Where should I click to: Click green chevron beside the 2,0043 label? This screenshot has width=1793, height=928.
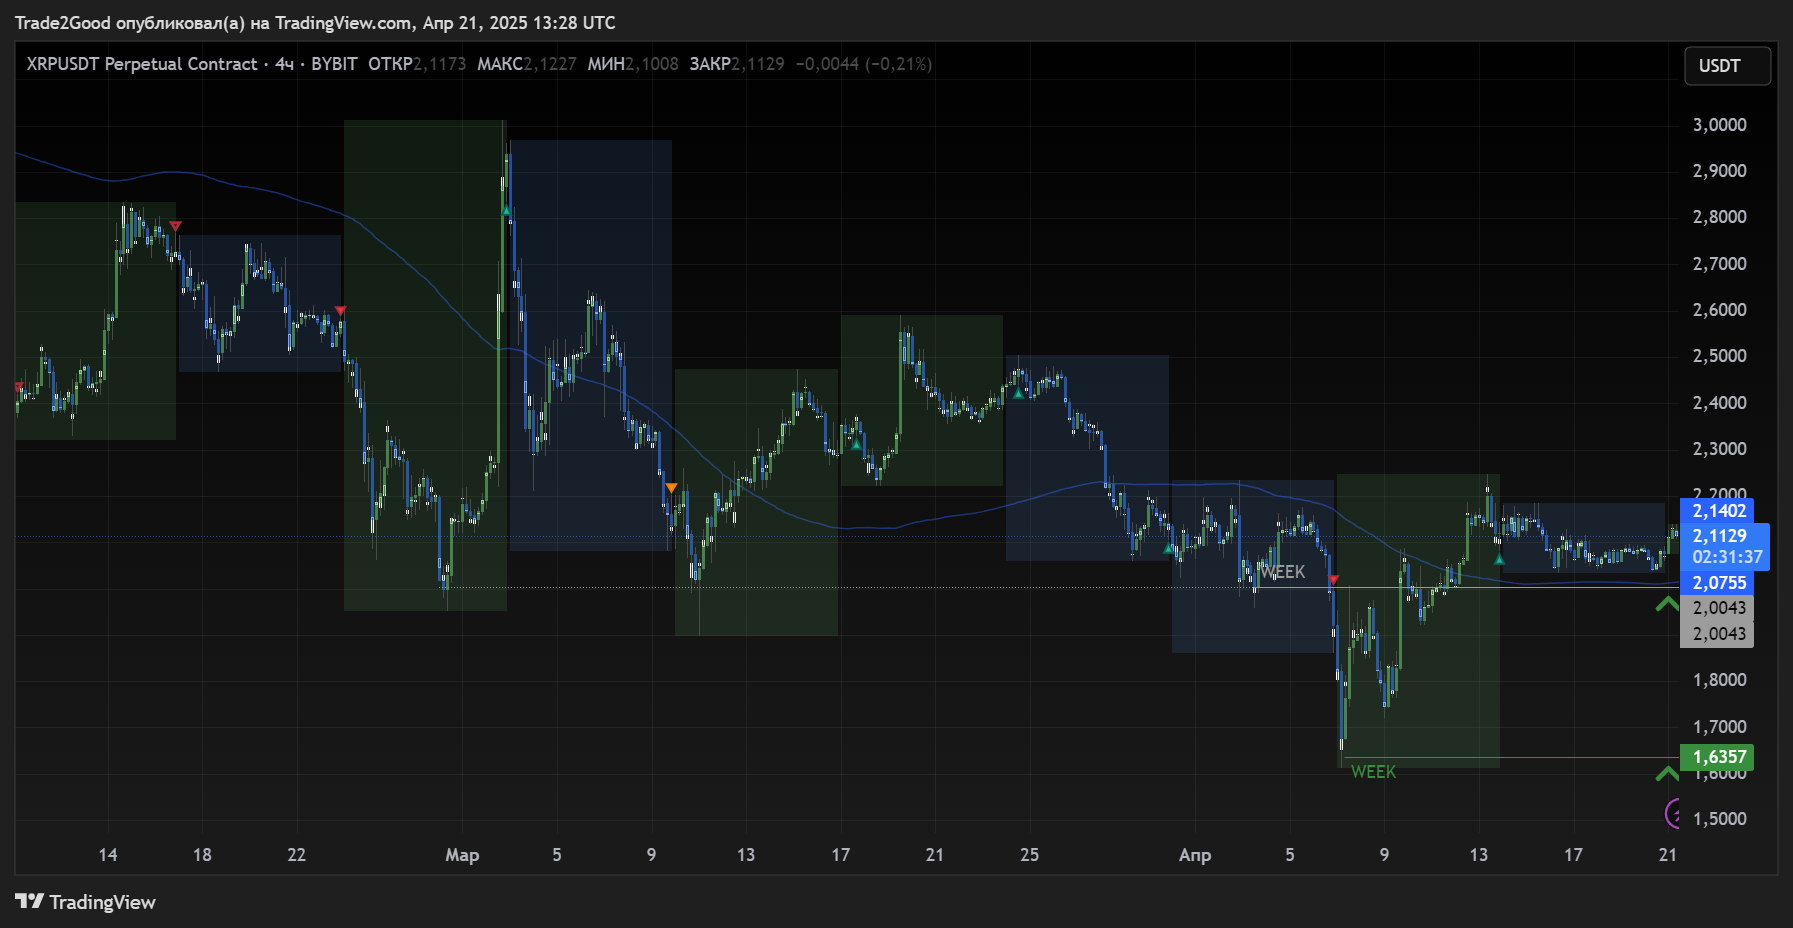pos(1666,604)
